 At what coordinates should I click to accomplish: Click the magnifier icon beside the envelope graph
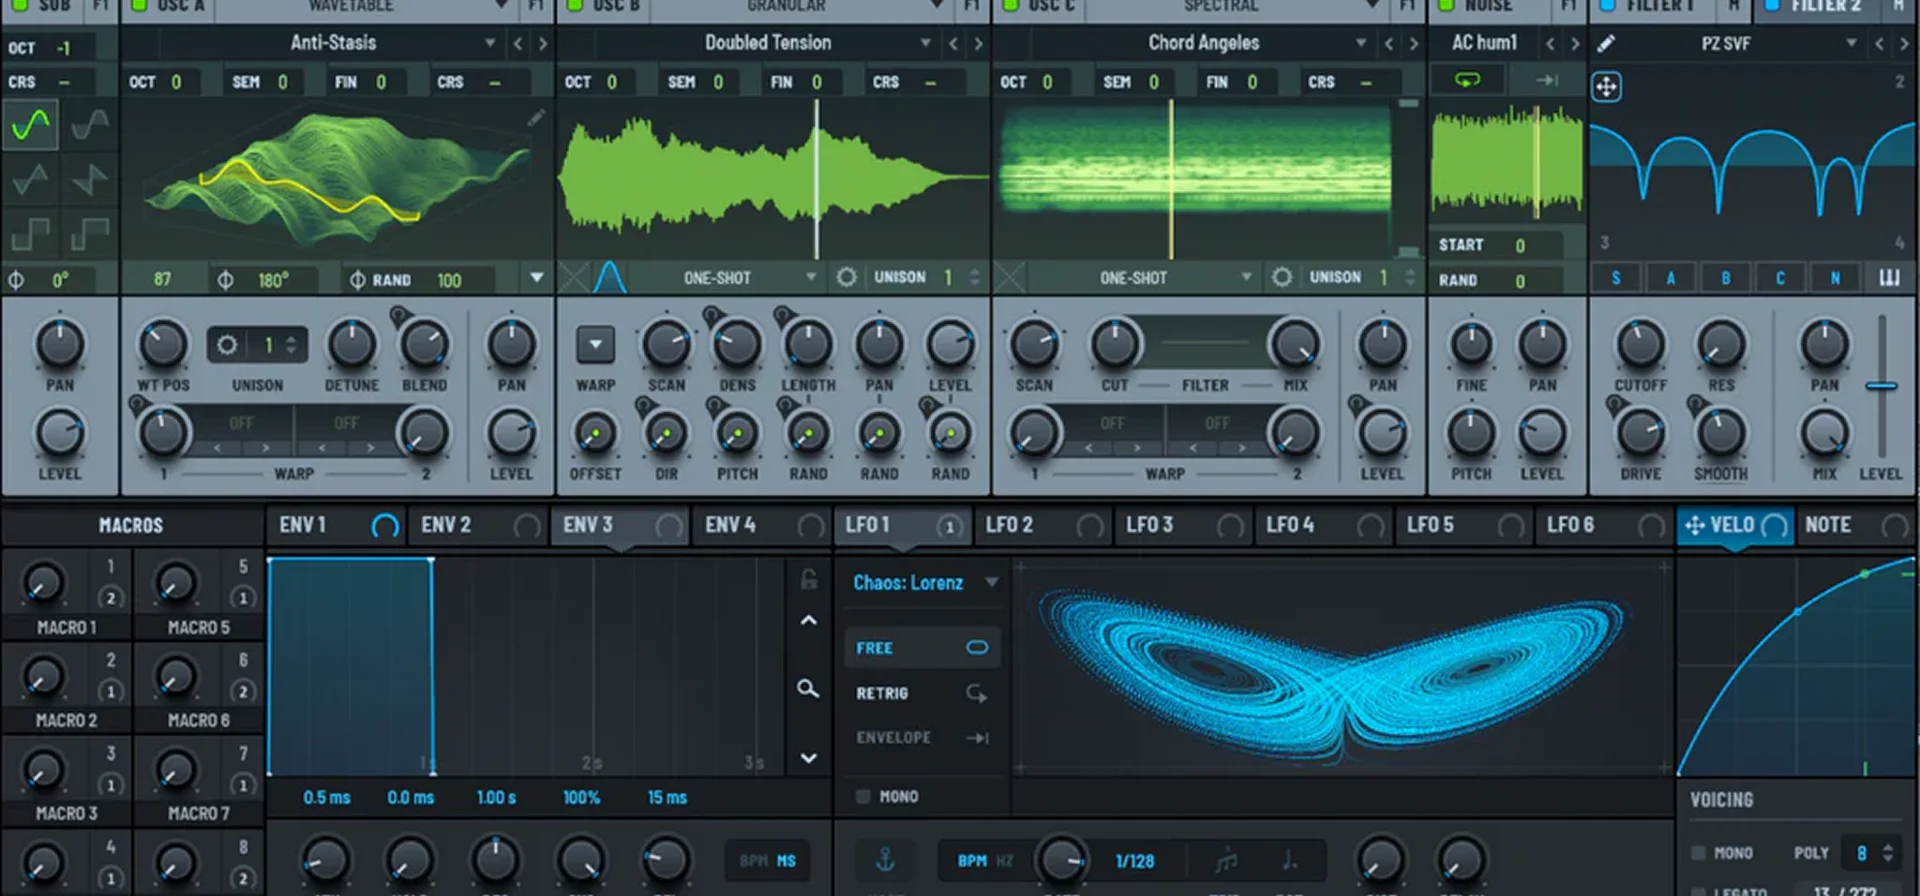[x=808, y=689]
